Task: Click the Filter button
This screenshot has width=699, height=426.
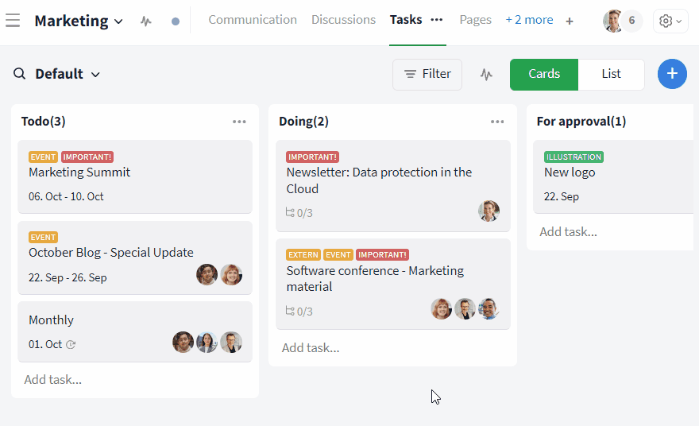Action: pos(427,74)
